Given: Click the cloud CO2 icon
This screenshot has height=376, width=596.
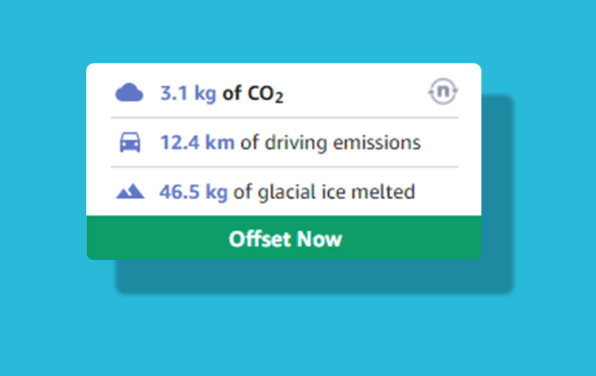Looking at the screenshot, I should pos(129,93).
